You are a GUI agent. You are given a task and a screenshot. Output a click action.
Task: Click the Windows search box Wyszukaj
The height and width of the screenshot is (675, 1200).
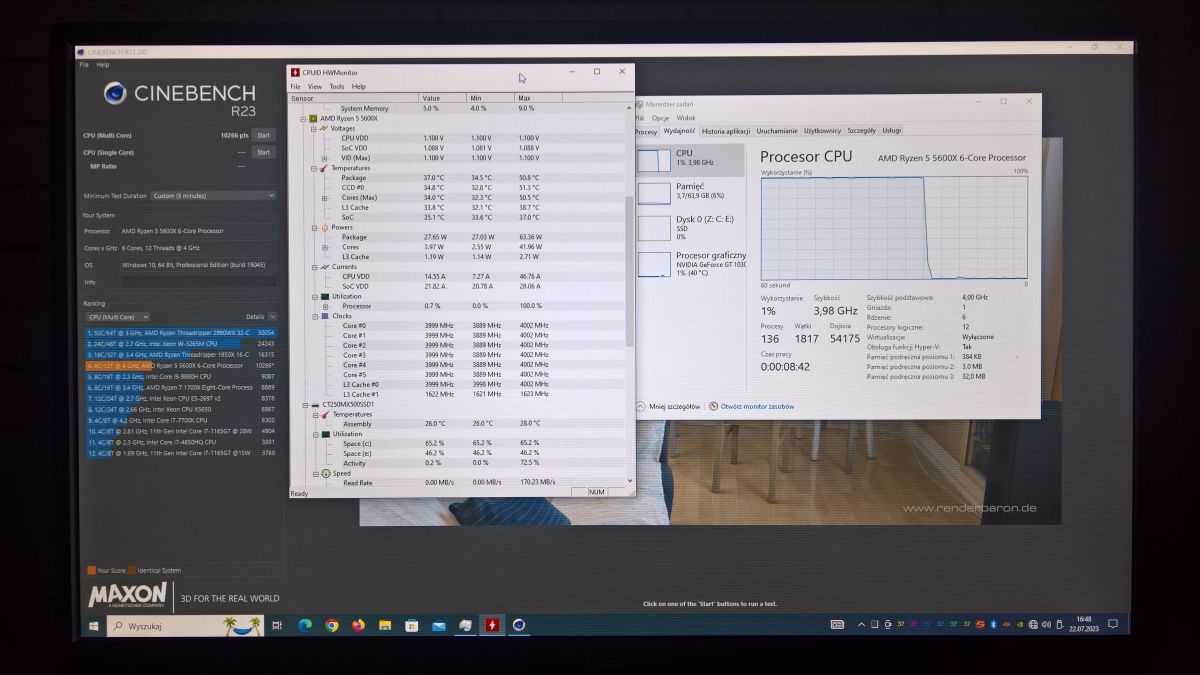click(185, 625)
